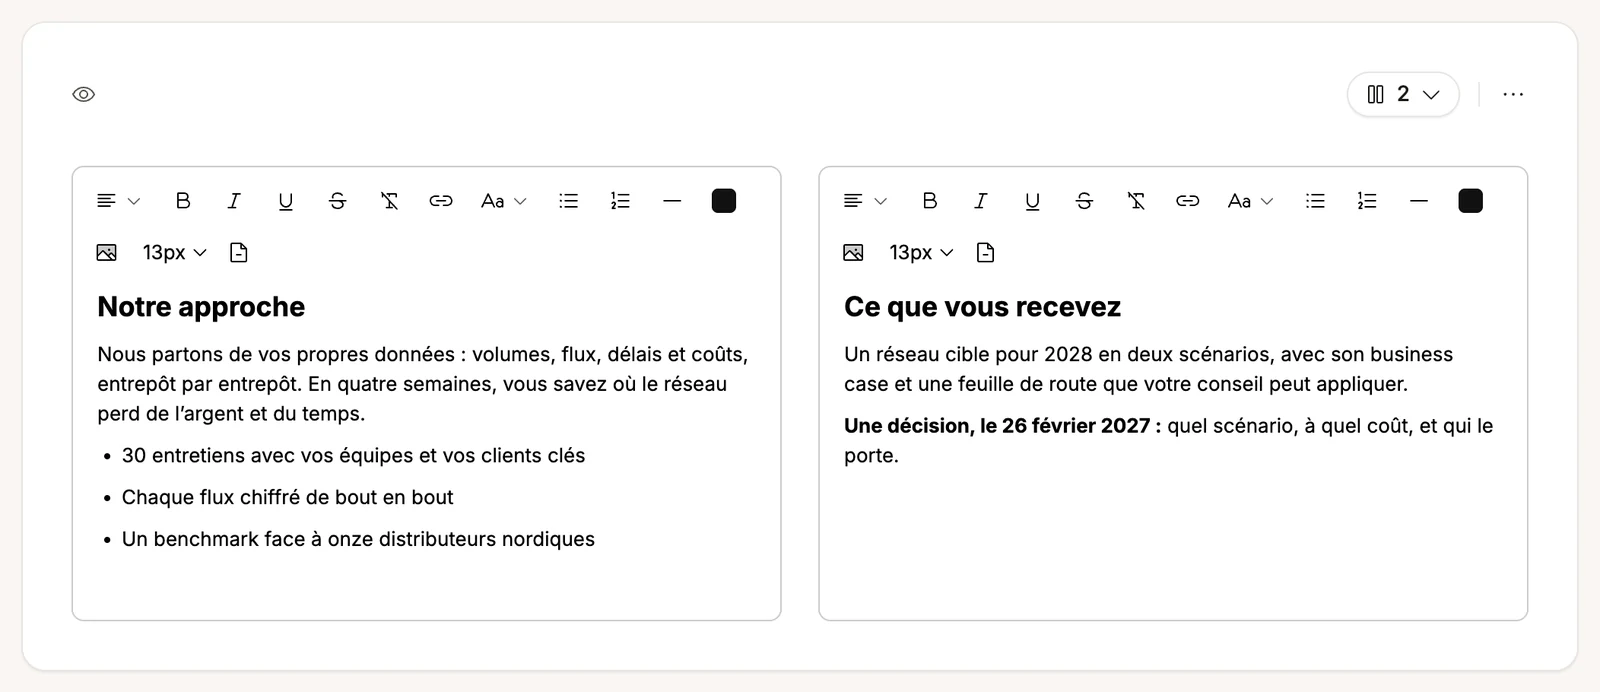
Task: Insert link in Ce que vous recevez editor
Action: click(1188, 201)
